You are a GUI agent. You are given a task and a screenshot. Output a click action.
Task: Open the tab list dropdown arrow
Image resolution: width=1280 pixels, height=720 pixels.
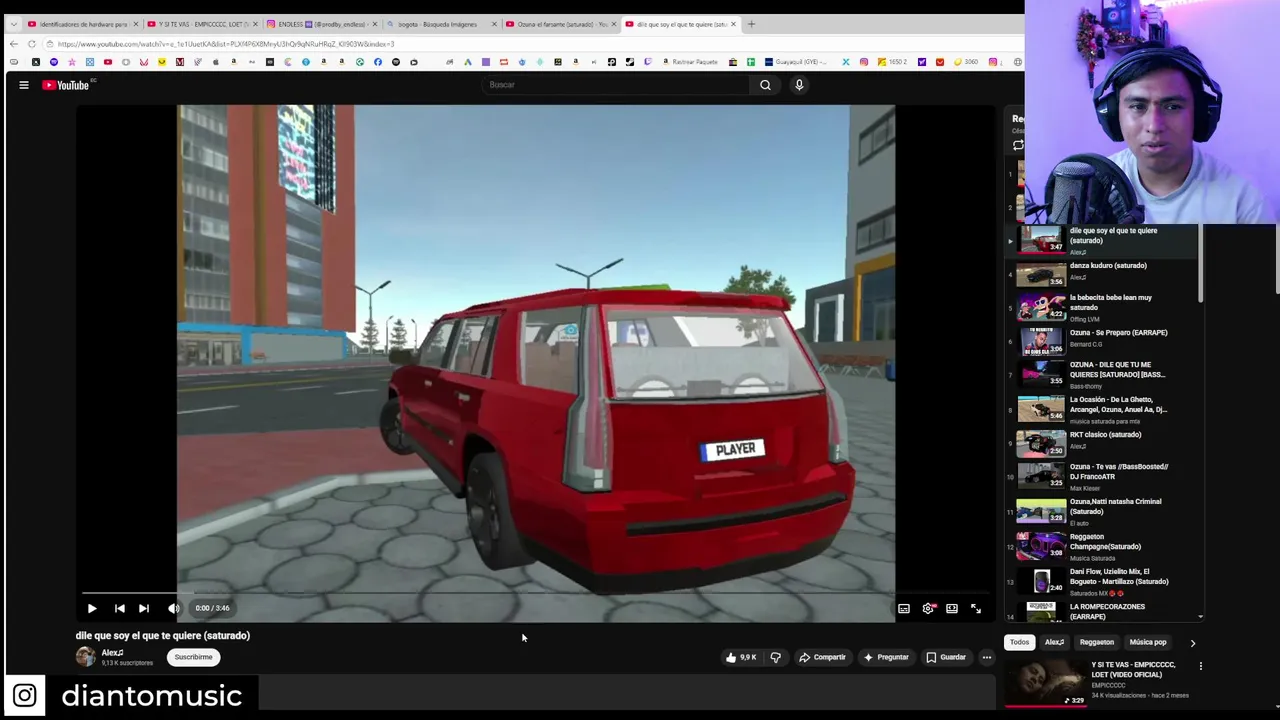click(13, 24)
